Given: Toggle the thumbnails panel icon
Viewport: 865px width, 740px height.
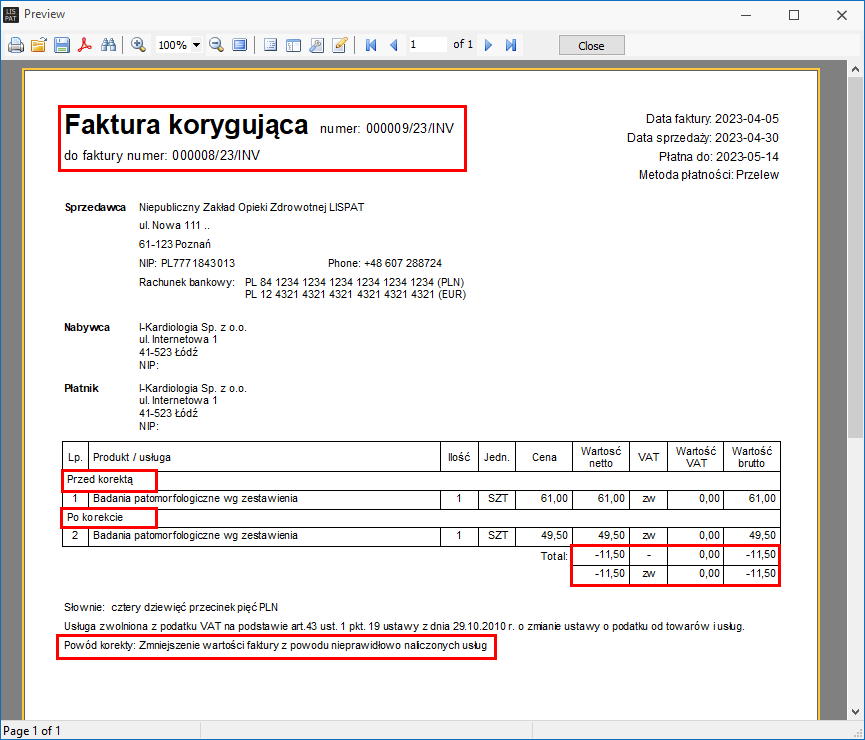Looking at the screenshot, I should (x=293, y=45).
